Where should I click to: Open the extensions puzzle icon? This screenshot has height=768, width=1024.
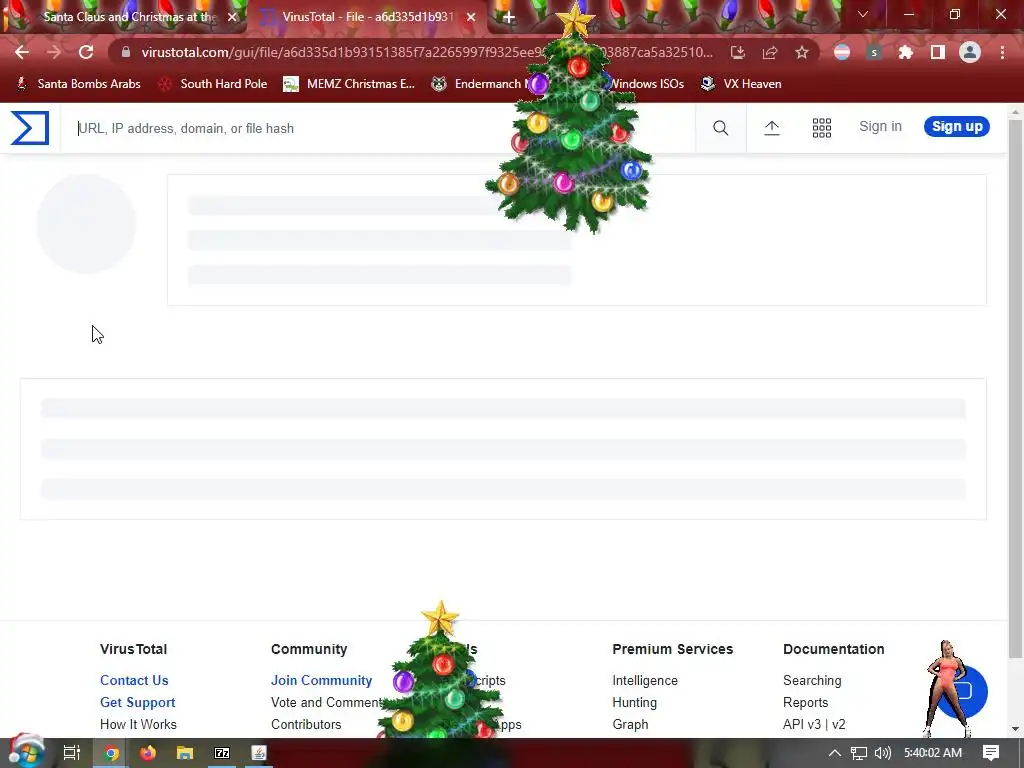coord(905,52)
